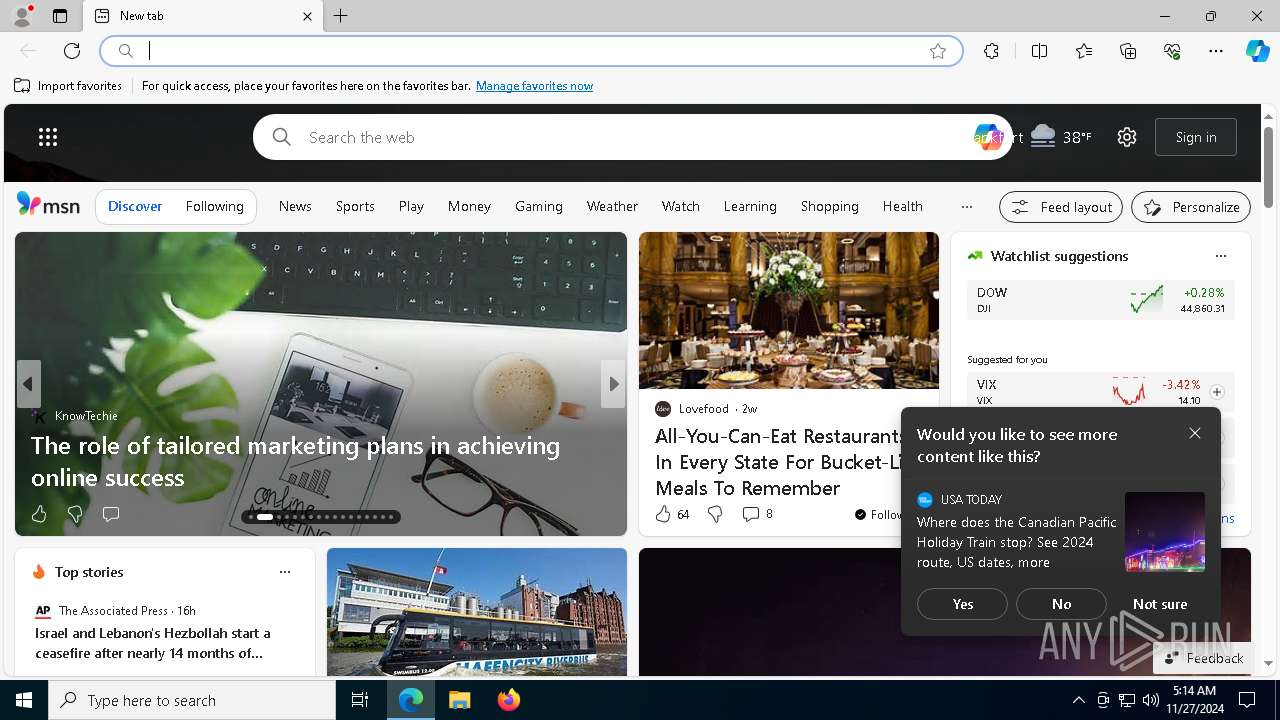Click the refresh page icon
The width and height of the screenshot is (1280, 720).
tap(72, 51)
